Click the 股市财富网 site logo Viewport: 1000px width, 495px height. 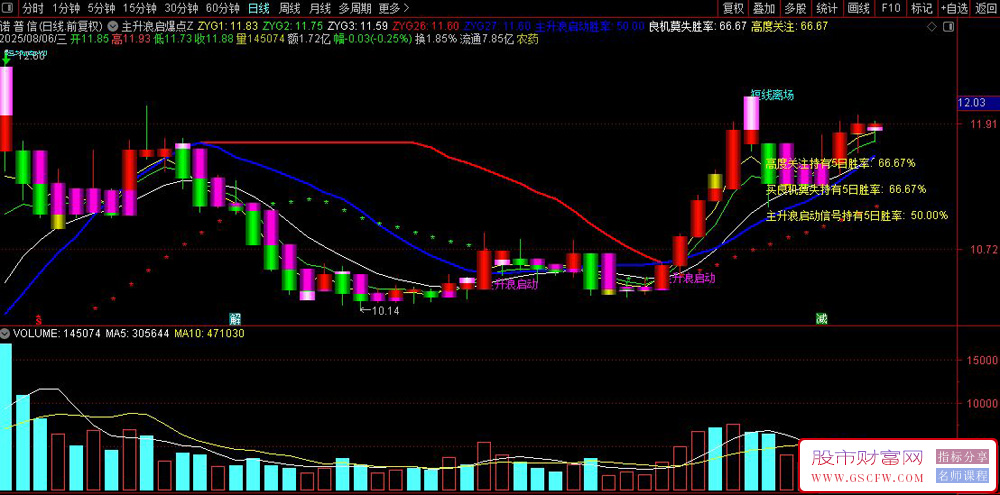867,457
